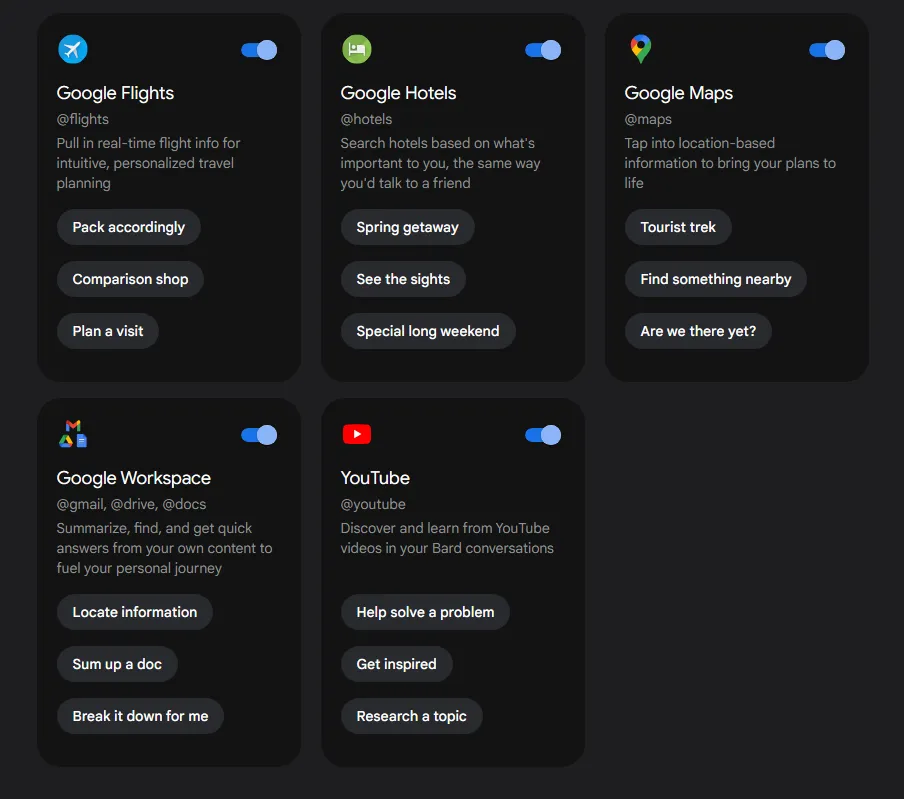
Task: Choose the Locate information chip
Action: pyautogui.click(x=135, y=612)
